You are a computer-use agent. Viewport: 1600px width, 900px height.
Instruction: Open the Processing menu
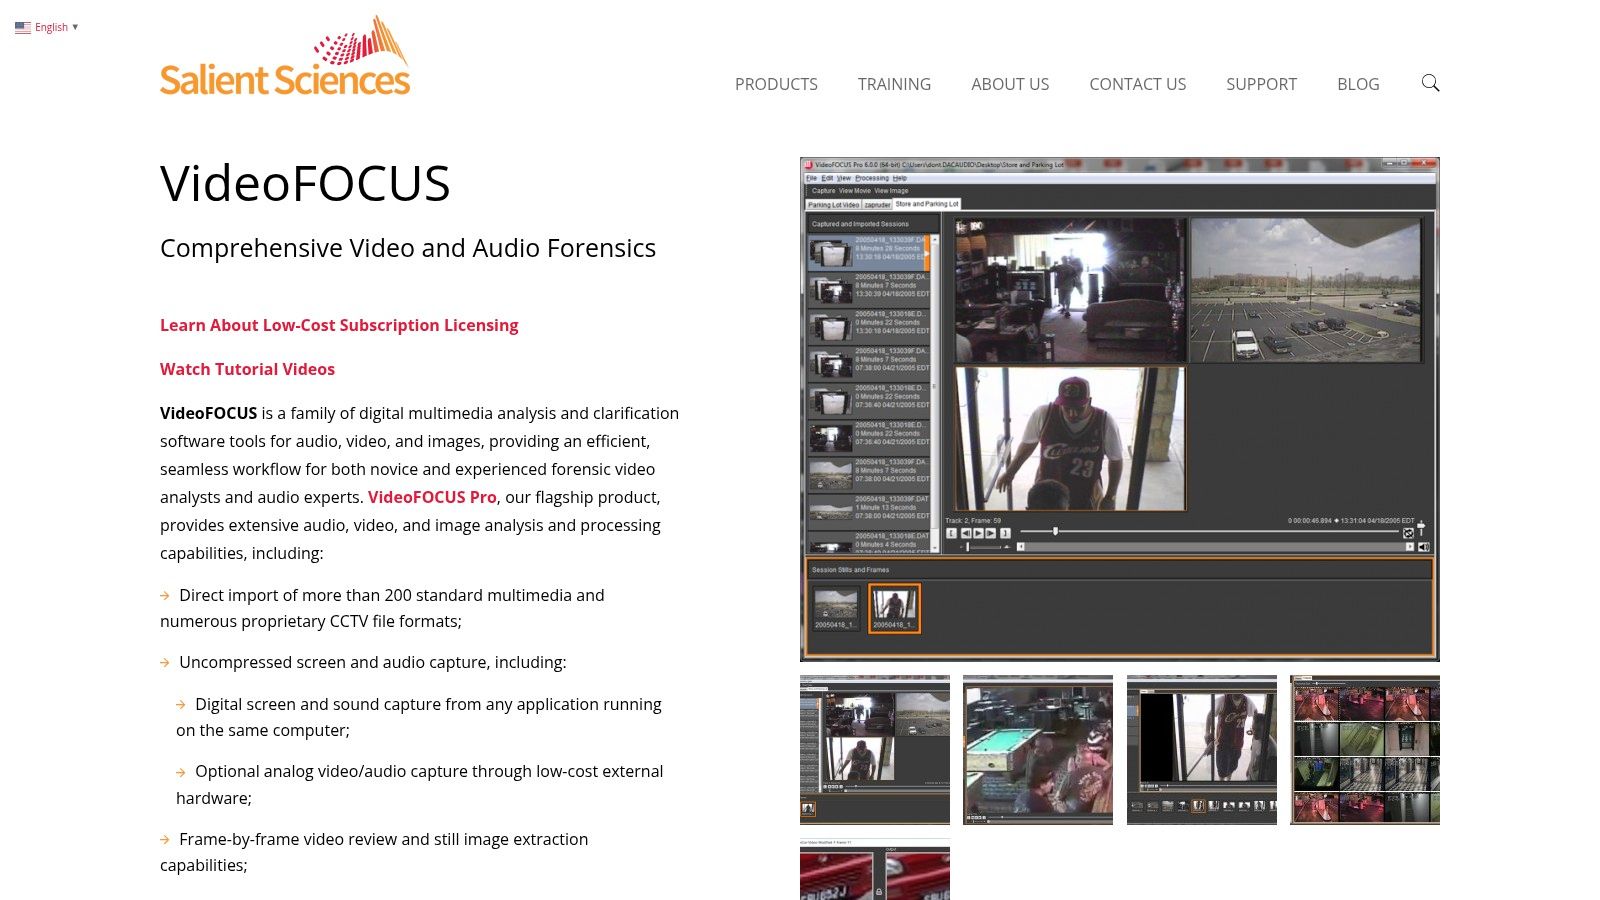(x=871, y=178)
